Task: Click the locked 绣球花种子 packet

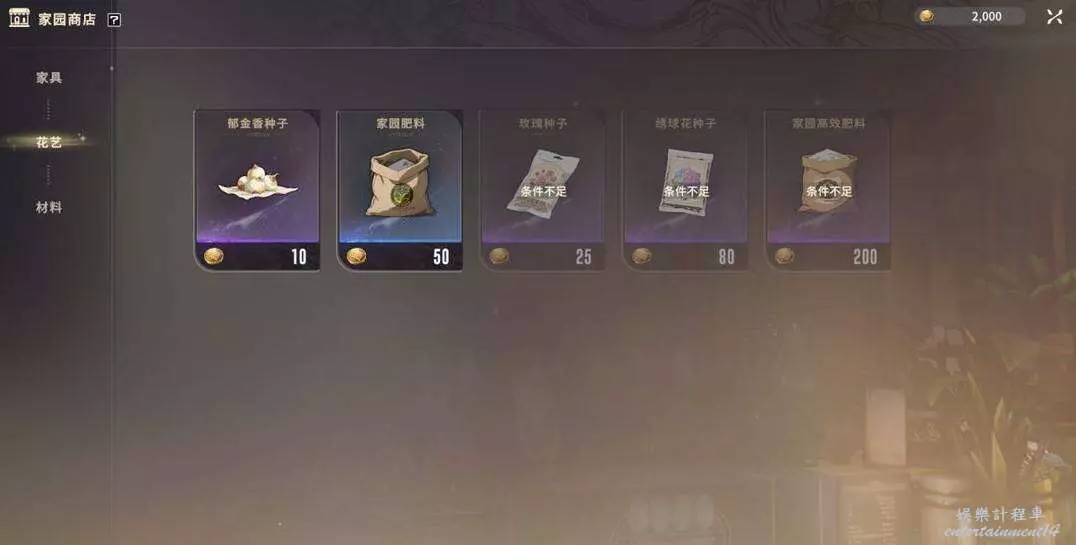Action: coord(686,183)
